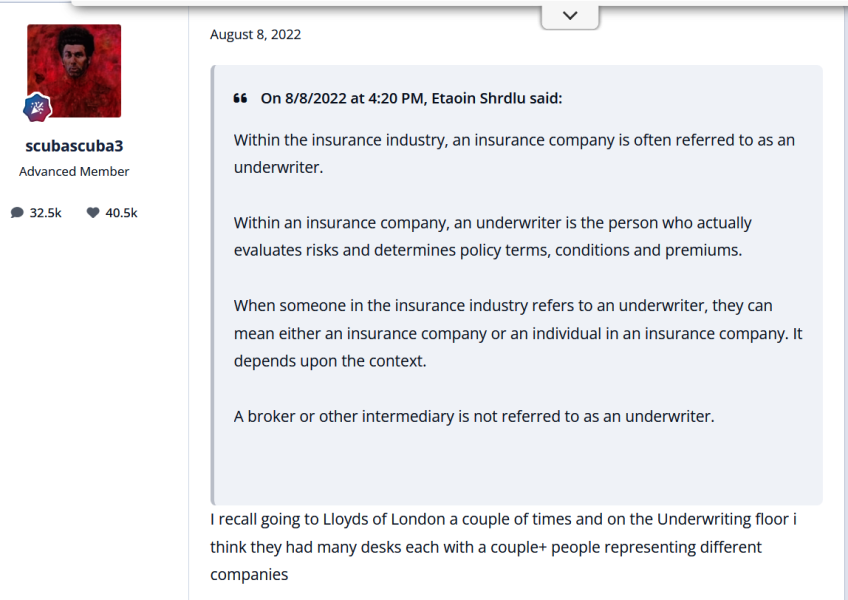Click the quoted line about a broker
This screenshot has height=600, width=848.
474,416
